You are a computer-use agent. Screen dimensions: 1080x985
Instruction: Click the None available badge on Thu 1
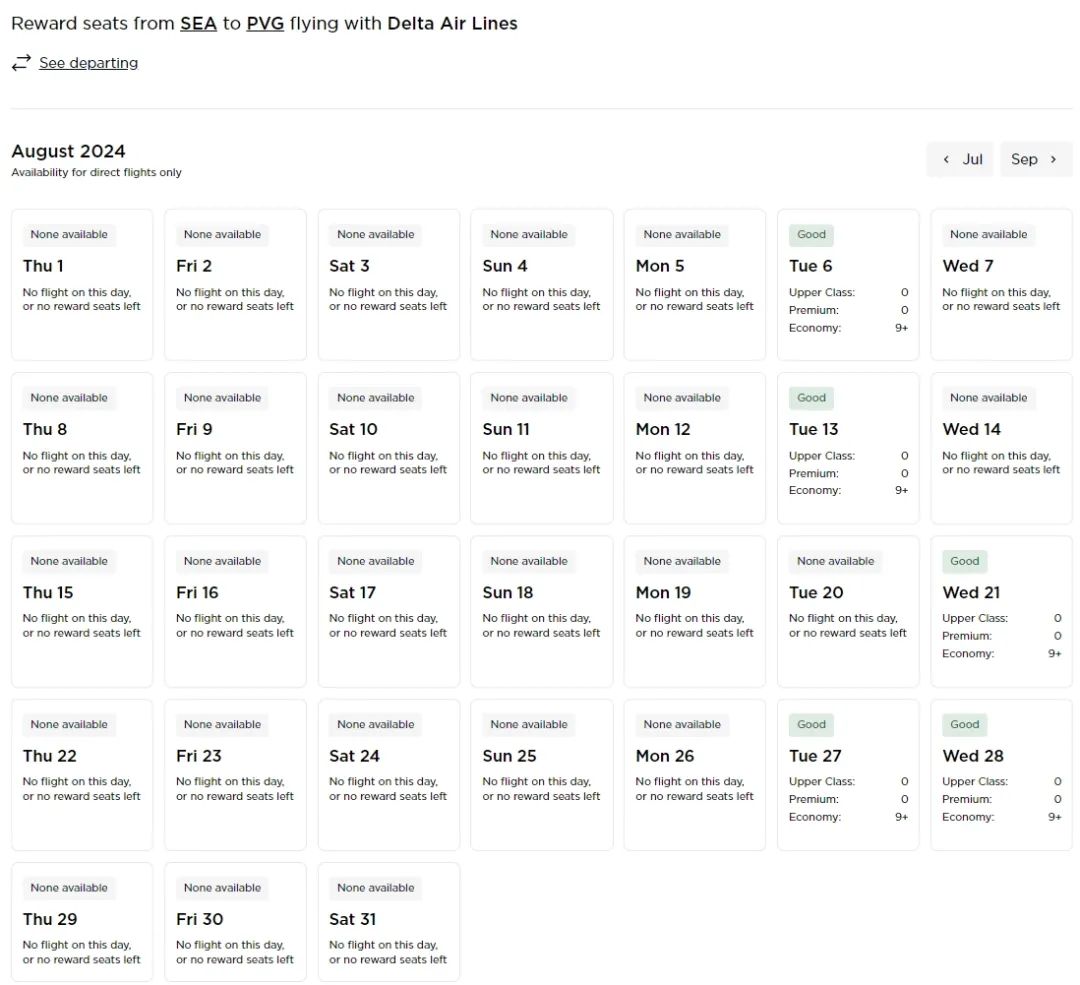69,235
